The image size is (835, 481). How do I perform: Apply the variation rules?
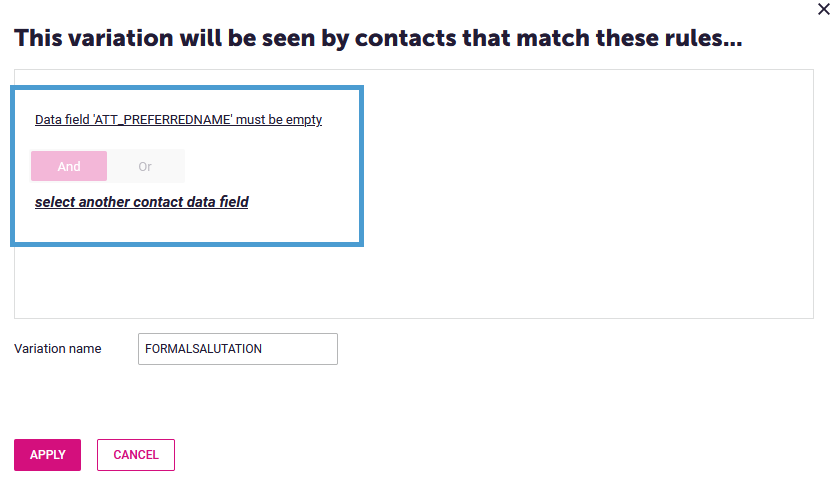point(47,455)
